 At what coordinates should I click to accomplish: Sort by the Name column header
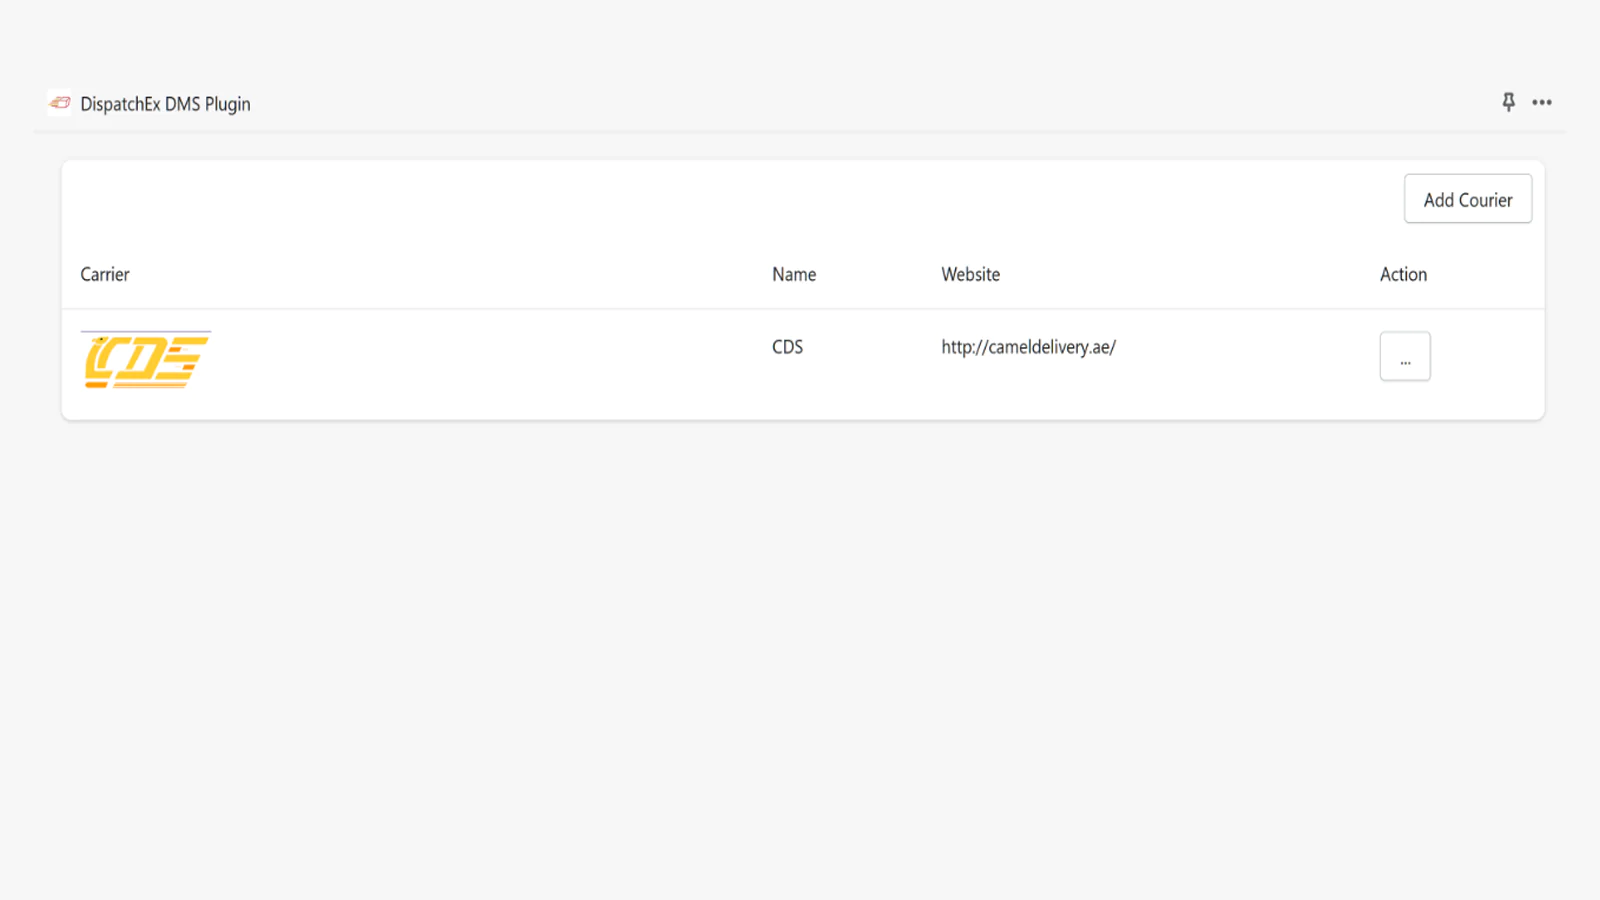(794, 274)
